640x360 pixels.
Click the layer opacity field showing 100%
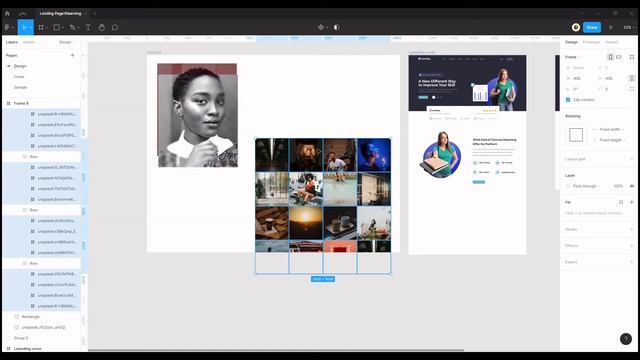pyautogui.click(x=618, y=186)
